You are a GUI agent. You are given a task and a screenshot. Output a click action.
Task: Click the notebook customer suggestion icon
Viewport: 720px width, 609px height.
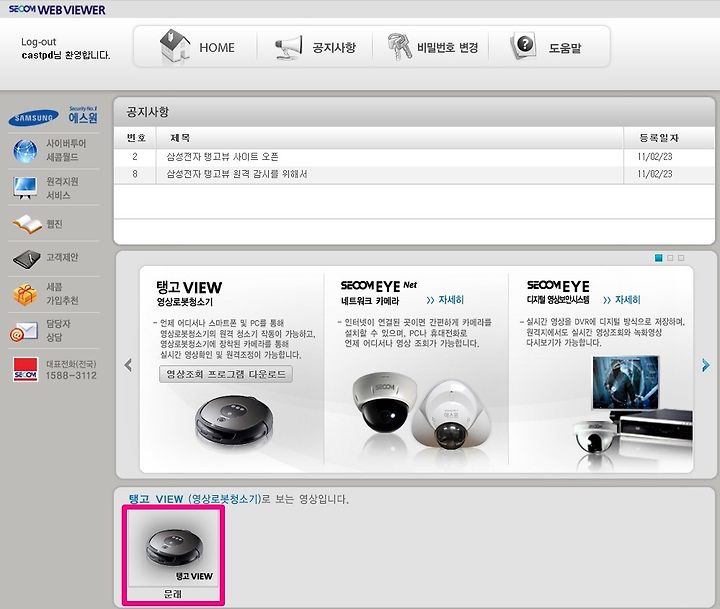pos(26,259)
